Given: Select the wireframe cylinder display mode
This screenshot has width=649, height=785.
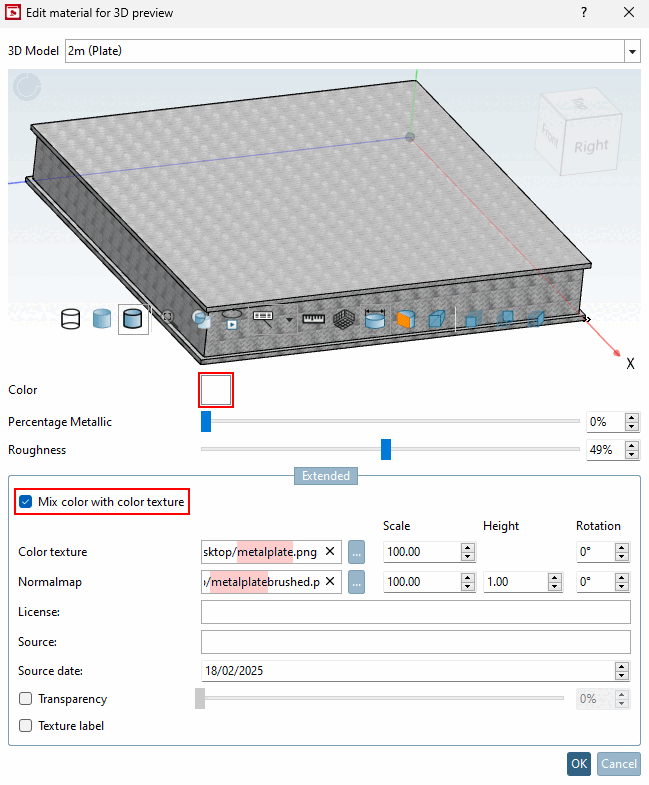Looking at the screenshot, I should click(x=71, y=319).
